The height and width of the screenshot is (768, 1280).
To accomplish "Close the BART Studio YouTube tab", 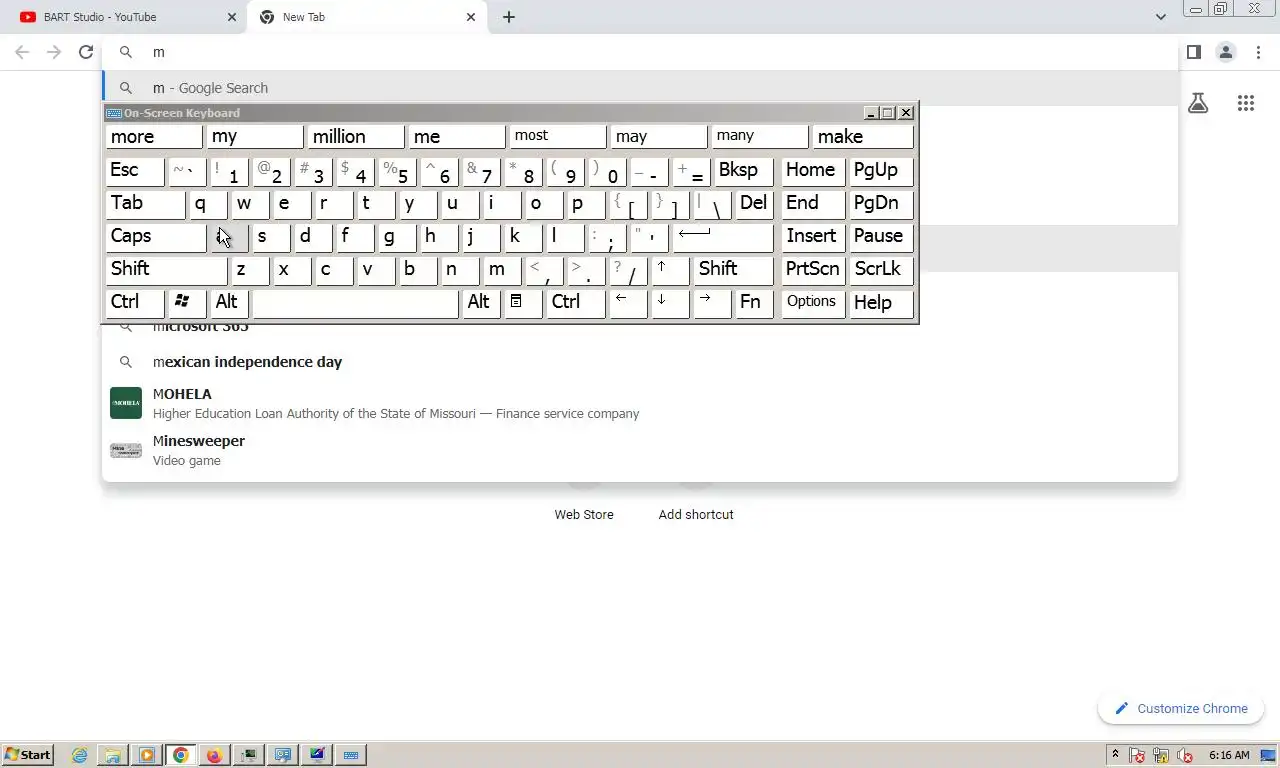I will pyautogui.click(x=232, y=17).
